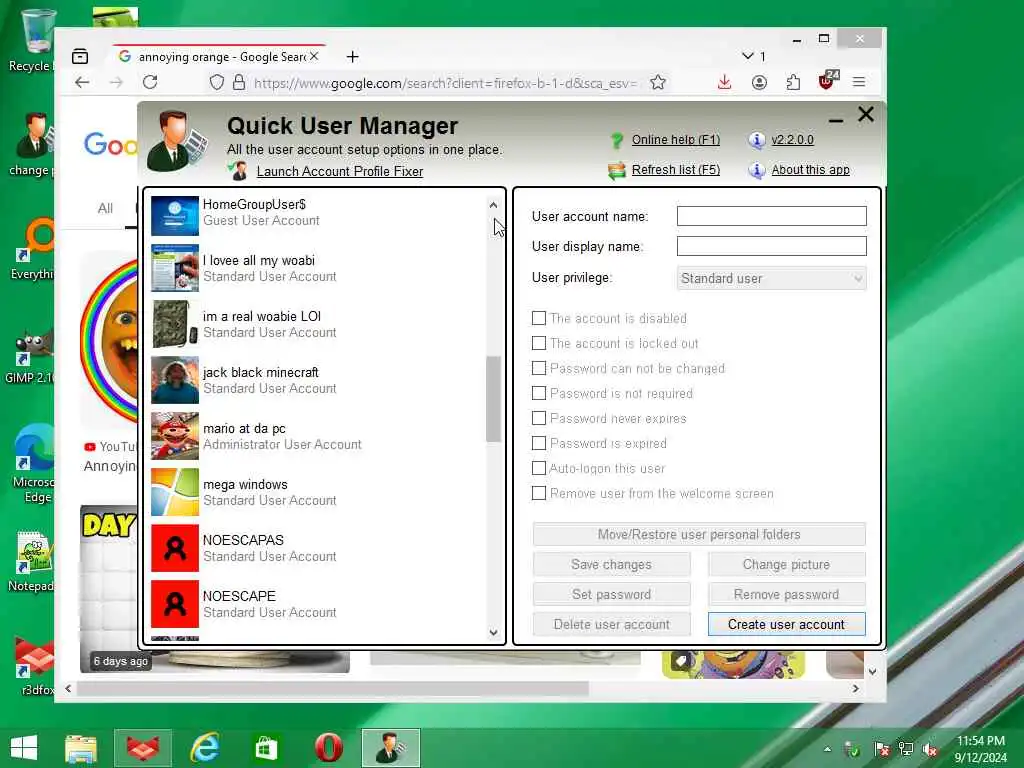Check 'Remove user from the welcome screen'
This screenshot has width=1024, height=768.
coord(539,493)
